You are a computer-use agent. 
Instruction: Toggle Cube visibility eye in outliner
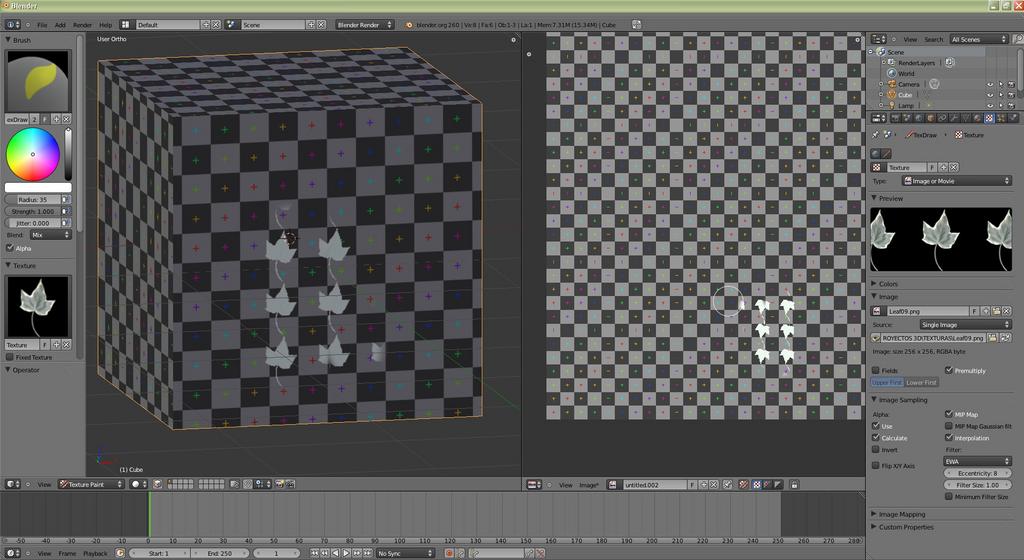pyautogui.click(x=990, y=95)
